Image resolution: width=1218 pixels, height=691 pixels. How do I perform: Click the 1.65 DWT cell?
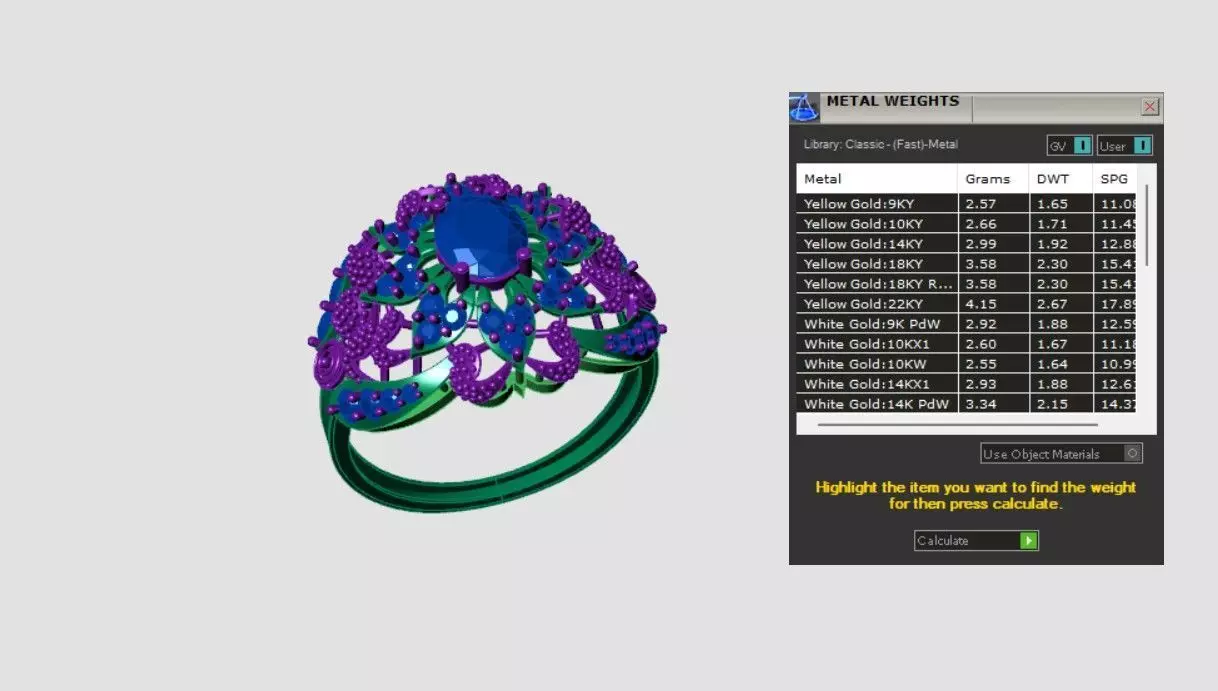[1060, 204]
